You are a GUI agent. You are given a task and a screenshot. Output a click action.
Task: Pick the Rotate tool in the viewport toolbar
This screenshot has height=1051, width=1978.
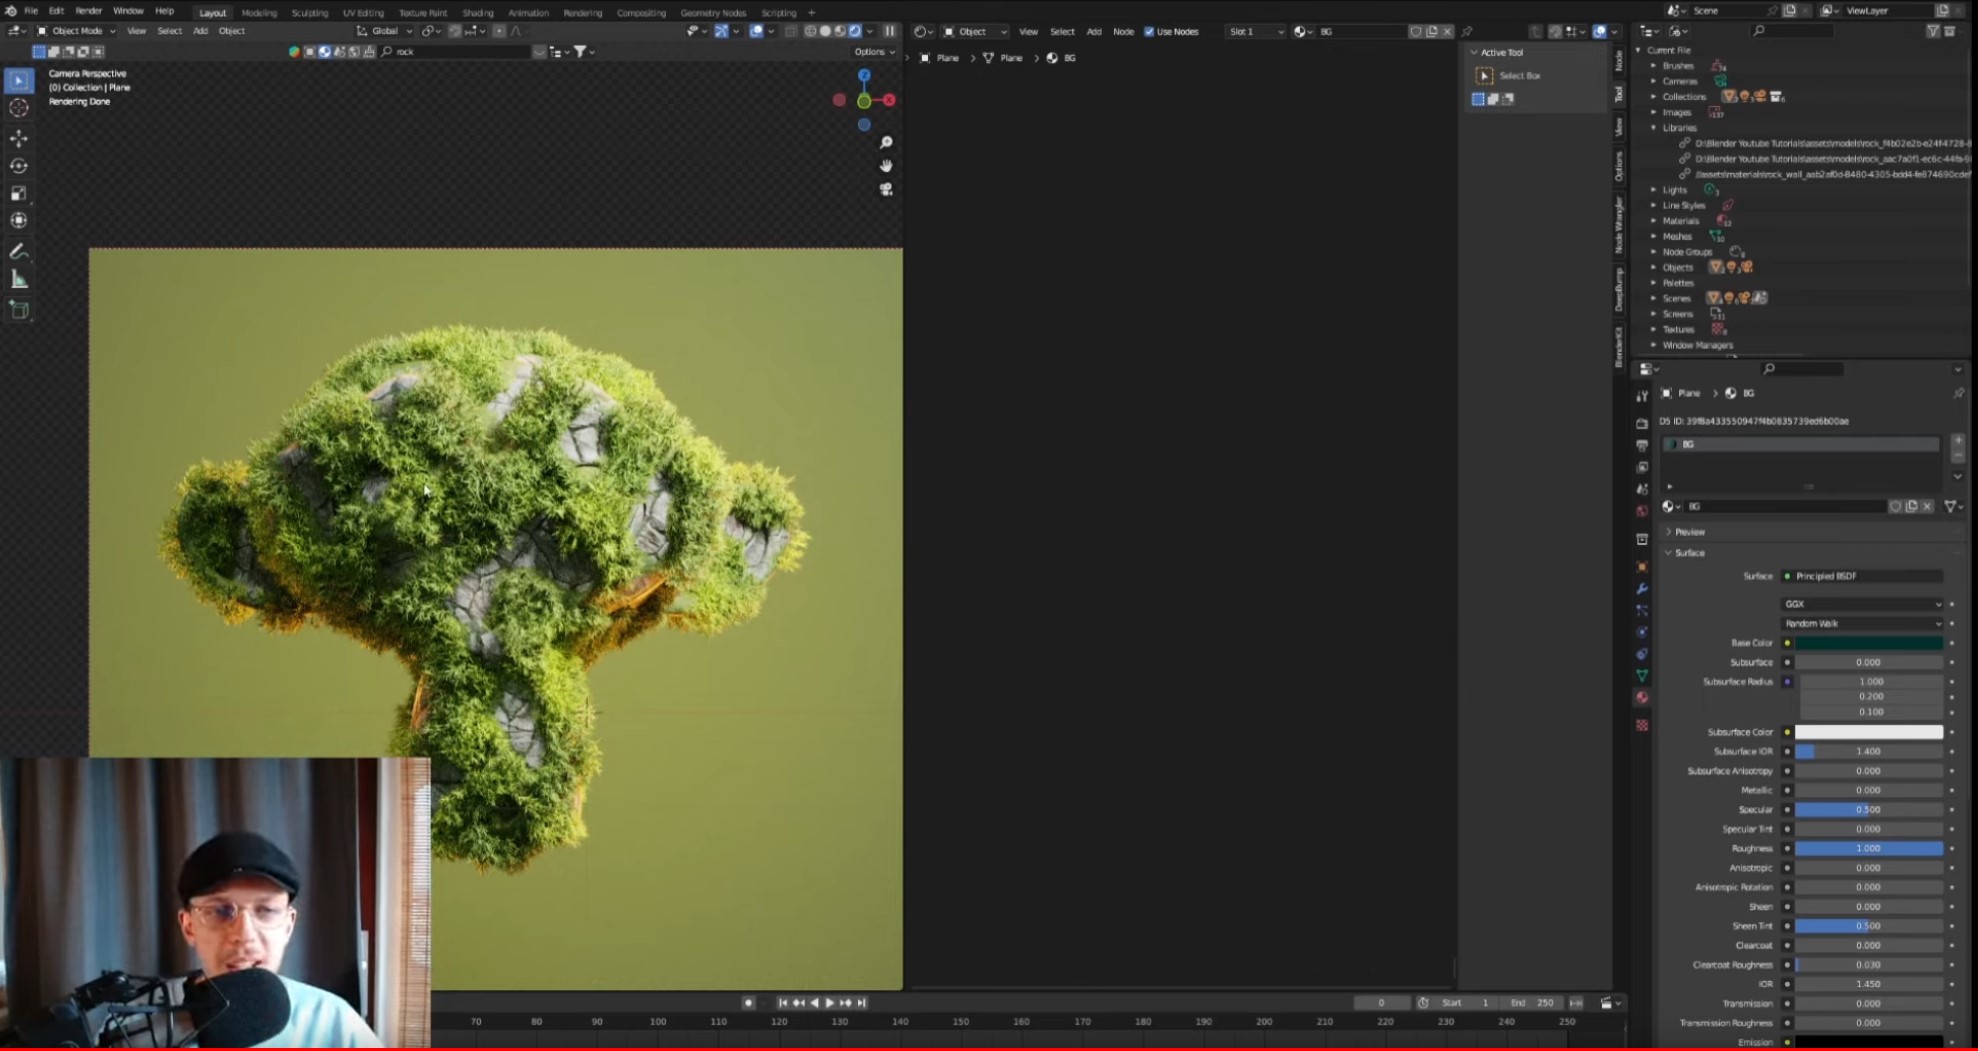pos(19,166)
